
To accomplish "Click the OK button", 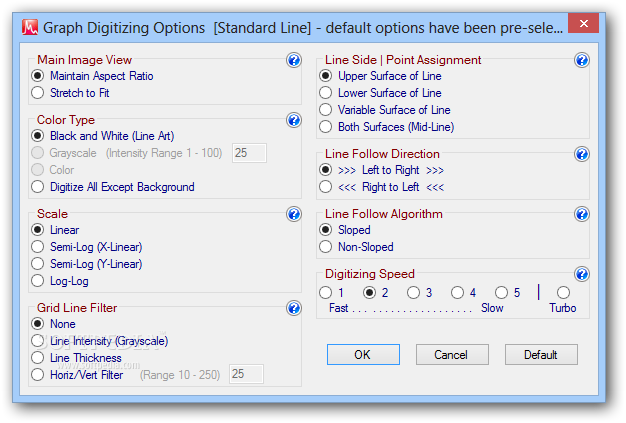I will [363, 354].
